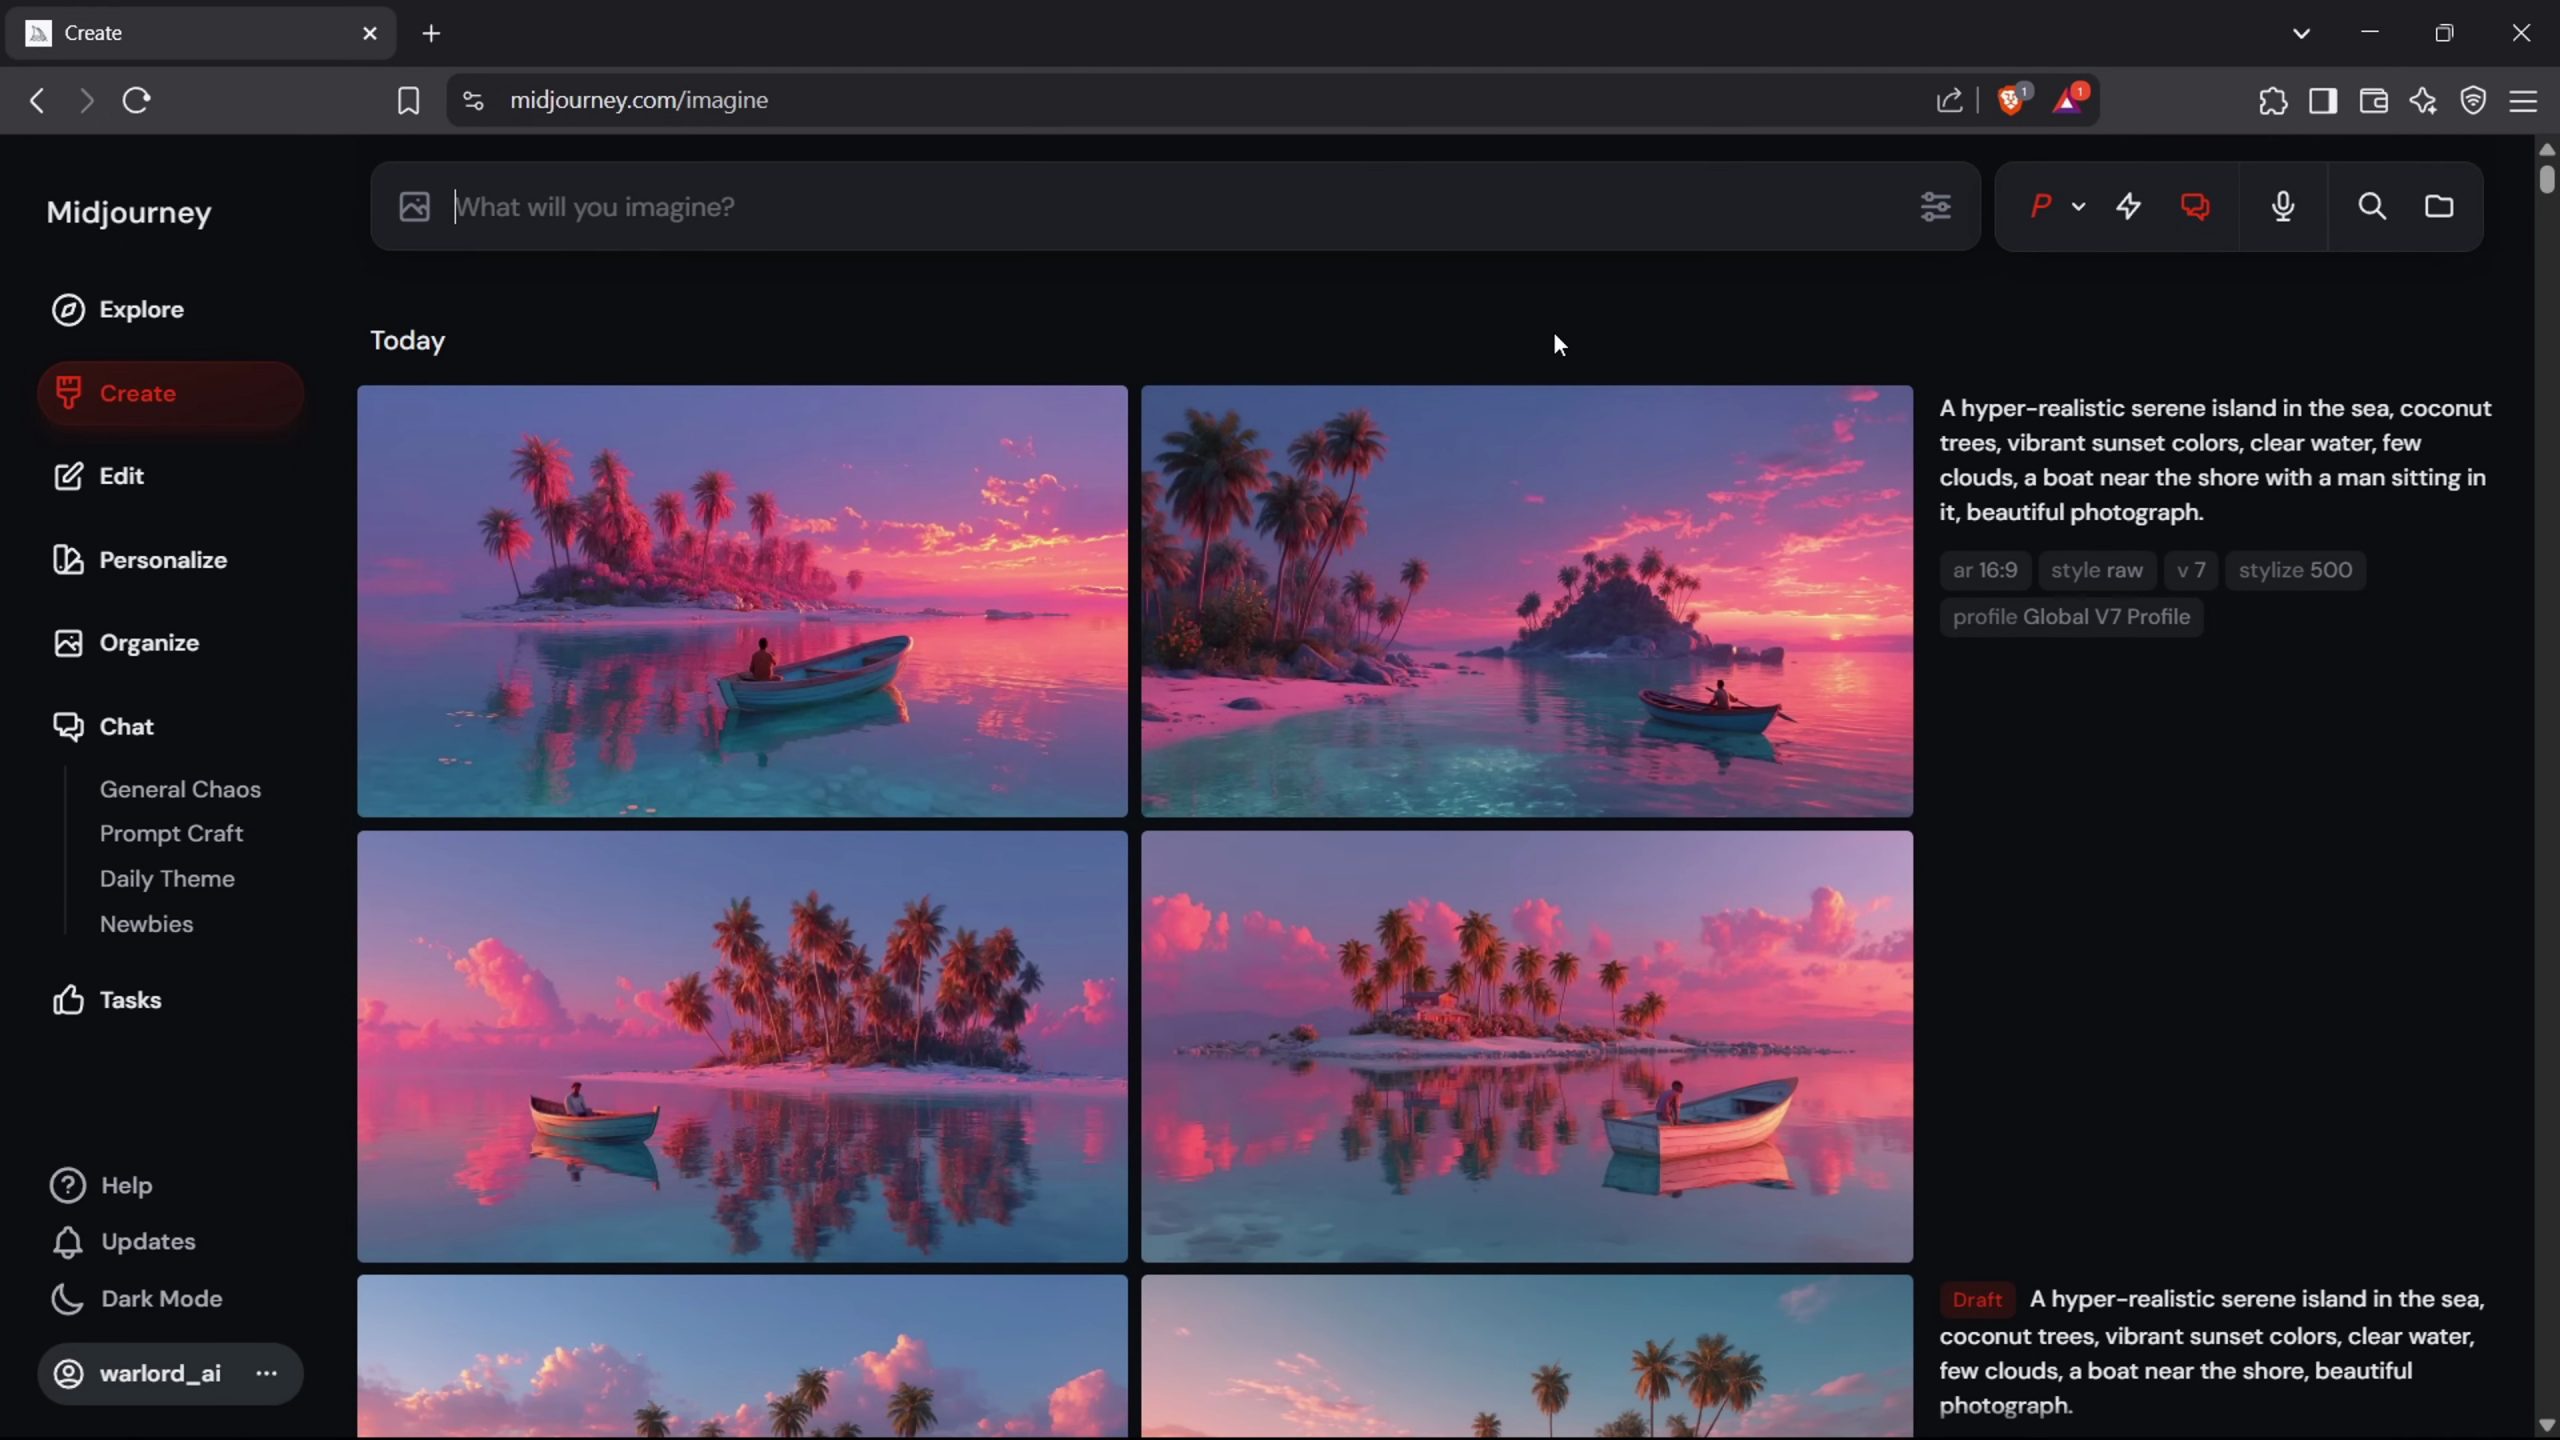Toggle the browser sidebar panel
The height and width of the screenshot is (1440, 2560).
click(2322, 100)
